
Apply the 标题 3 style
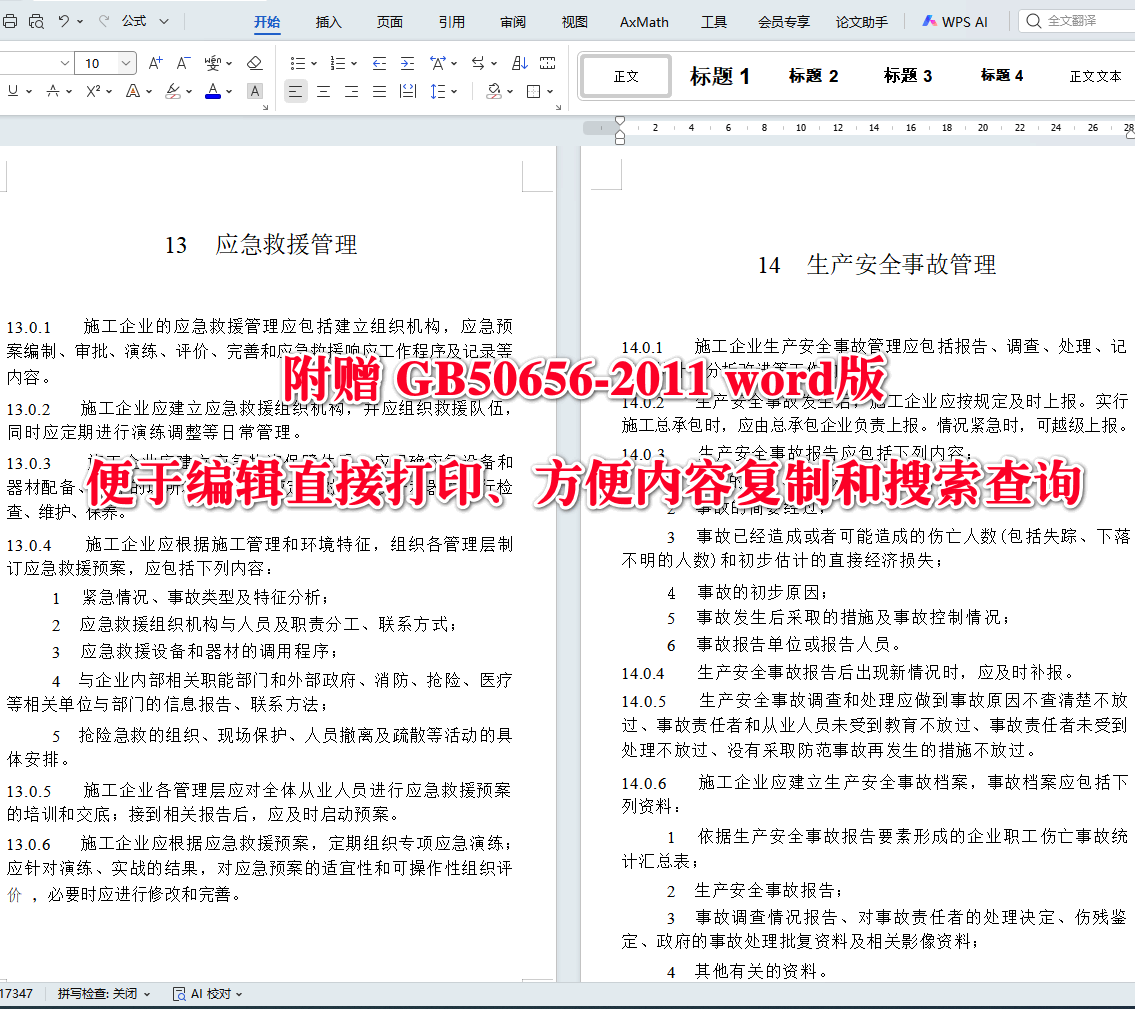click(x=908, y=76)
